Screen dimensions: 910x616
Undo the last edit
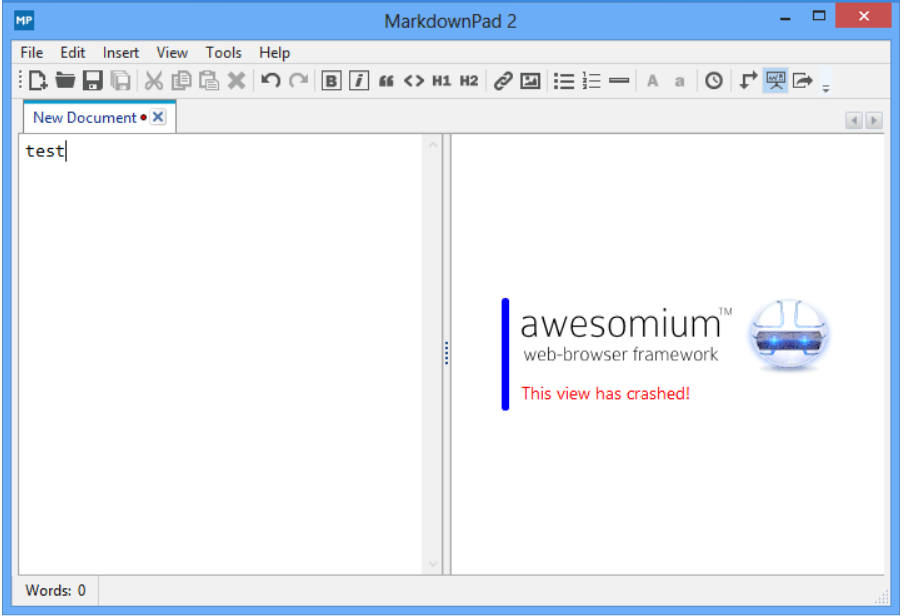pos(270,81)
